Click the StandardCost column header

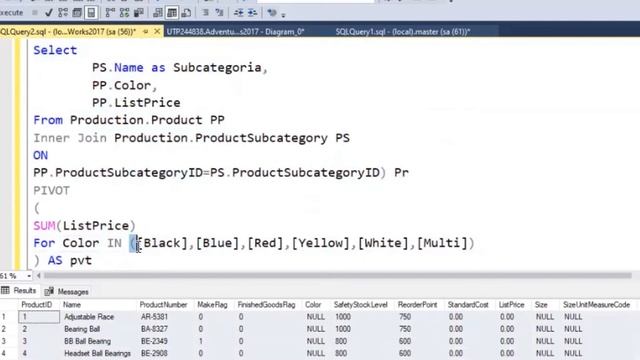click(468, 305)
